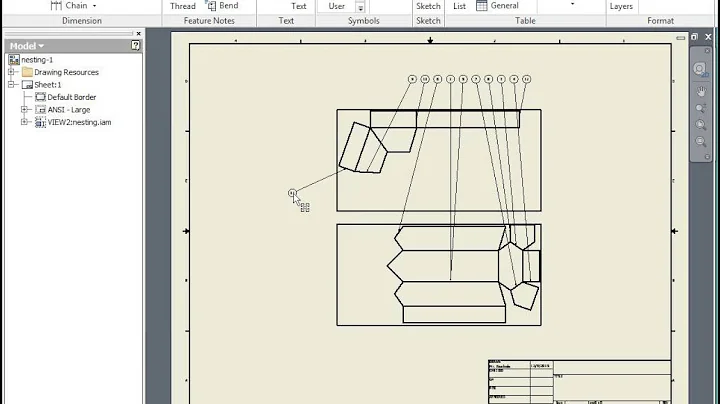The width and height of the screenshot is (720, 404).
Task: Open browser help question mark icon
Action: (x=135, y=45)
